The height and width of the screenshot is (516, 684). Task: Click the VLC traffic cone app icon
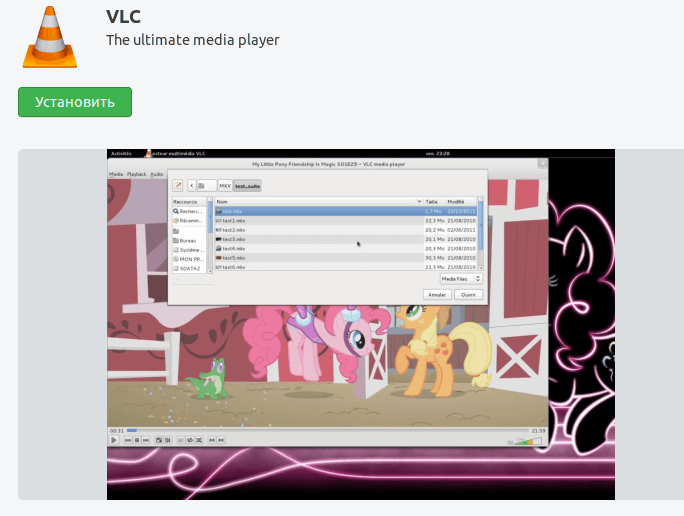(x=50, y=37)
